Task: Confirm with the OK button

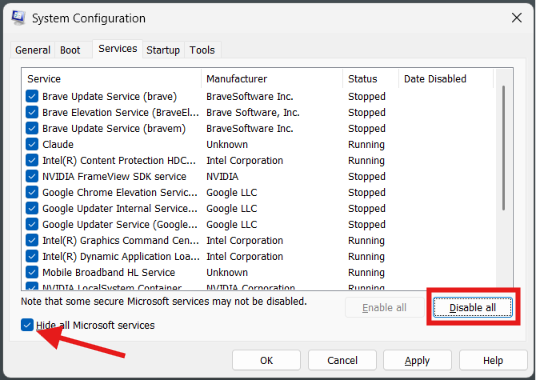Action: [266, 360]
